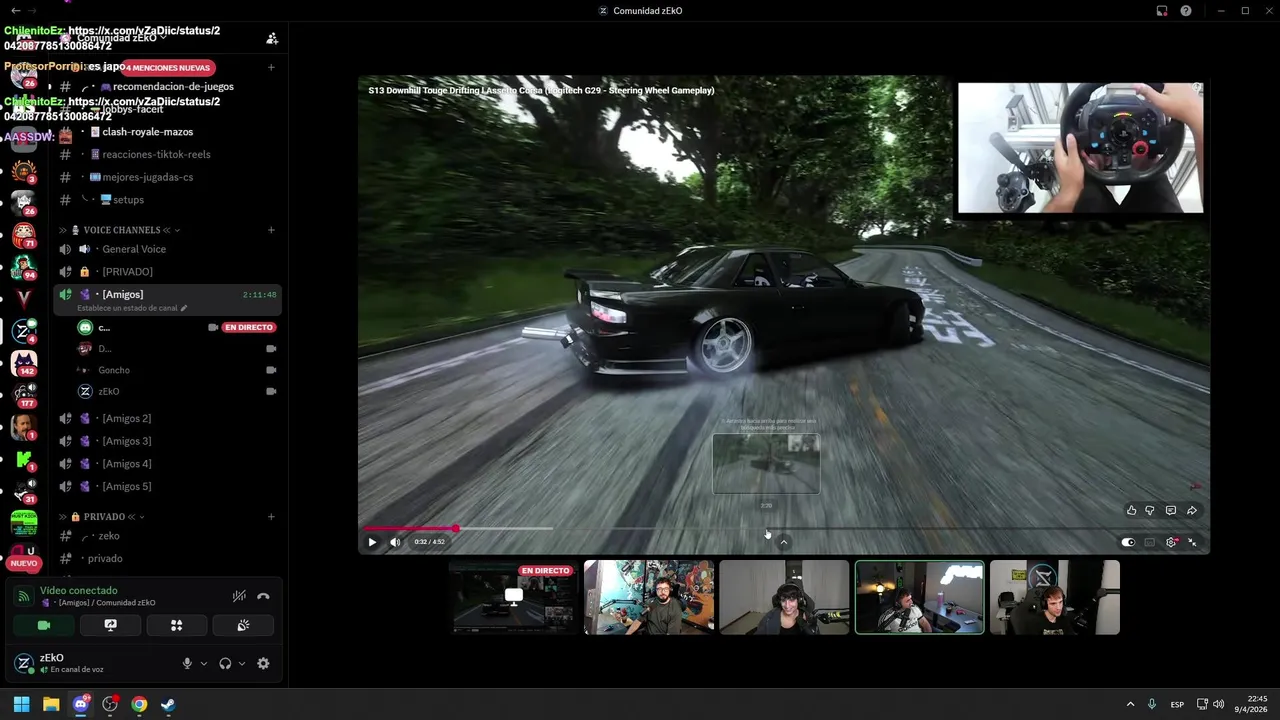Join [Amigos 4] voice channel
The image size is (1280, 720).
coord(168,464)
